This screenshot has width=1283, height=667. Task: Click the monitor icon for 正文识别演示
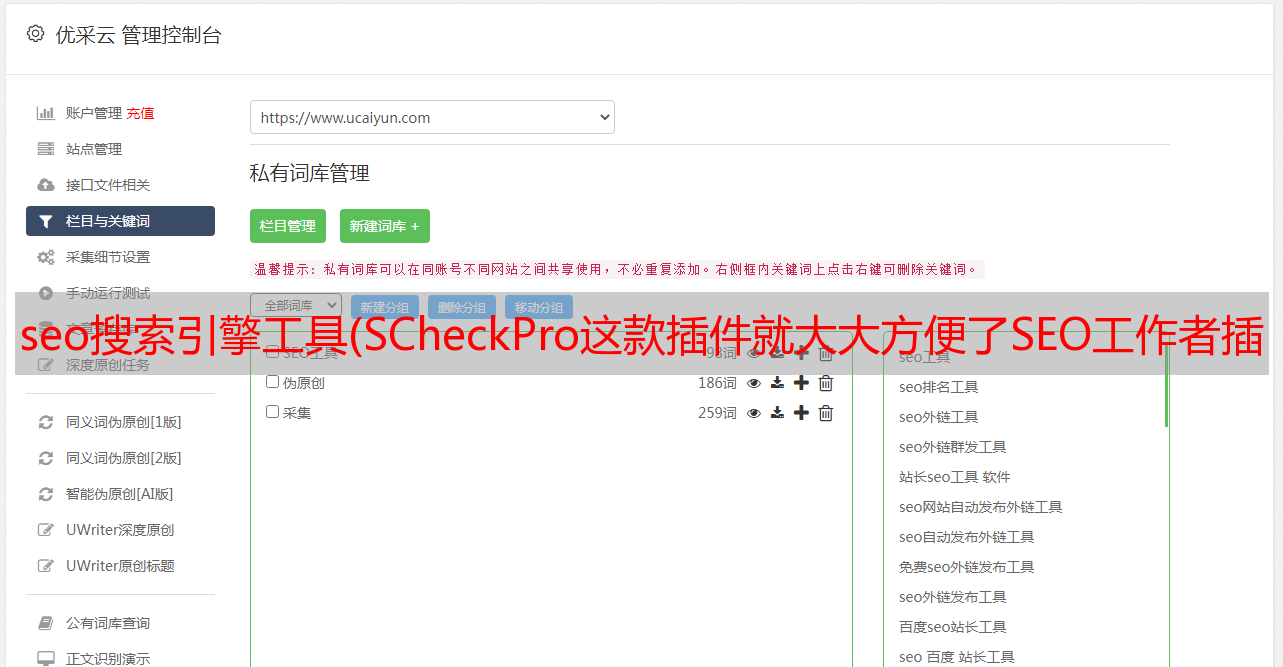pyautogui.click(x=45, y=659)
